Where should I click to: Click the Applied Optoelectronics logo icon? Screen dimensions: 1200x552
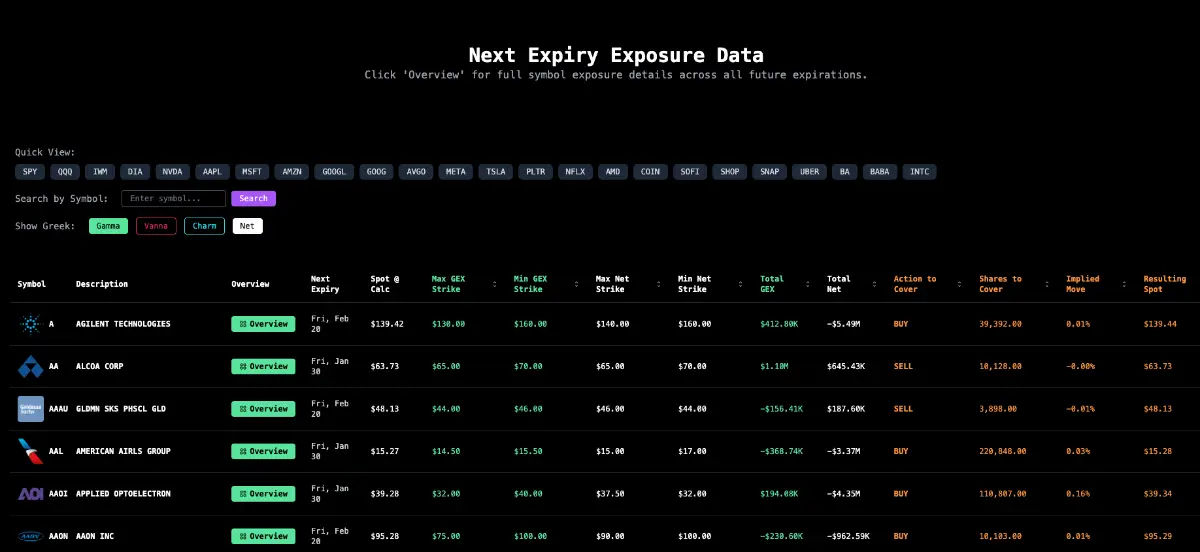pos(30,494)
